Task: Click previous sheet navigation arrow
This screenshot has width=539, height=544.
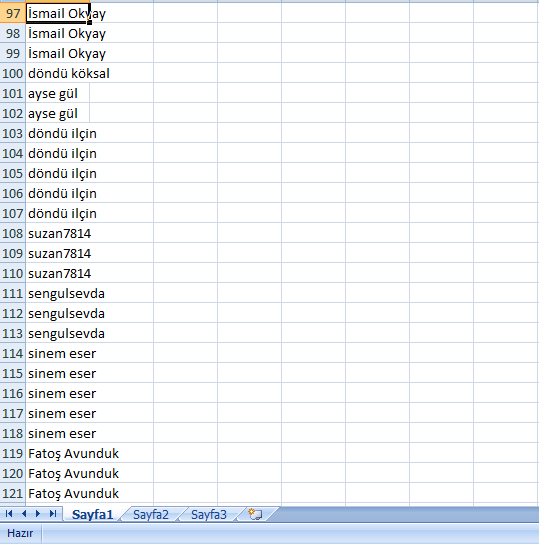Action: [24, 514]
